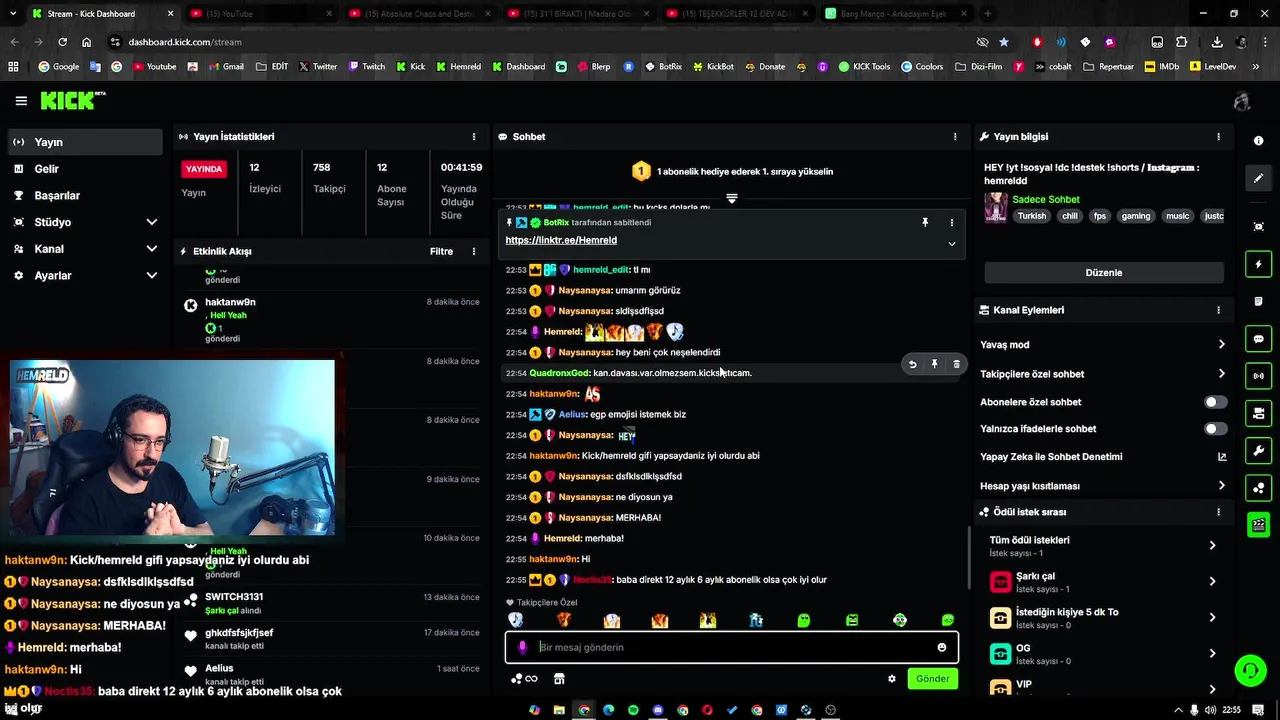Click the info icon in right rail
Image resolution: width=1280 pixels, height=720 pixels.
pyautogui.click(x=1259, y=141)
